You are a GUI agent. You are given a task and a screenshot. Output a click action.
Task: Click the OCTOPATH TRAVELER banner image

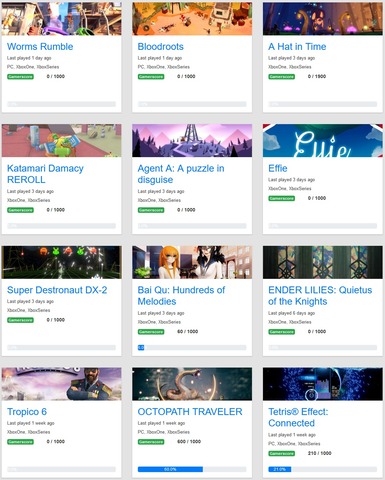(192, 384)
